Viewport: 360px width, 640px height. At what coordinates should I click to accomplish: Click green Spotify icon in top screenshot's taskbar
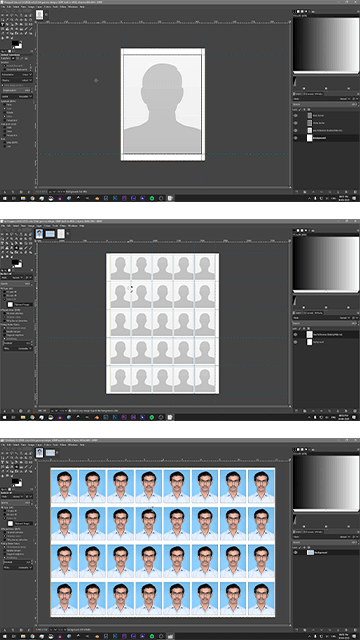click(152, 198)
